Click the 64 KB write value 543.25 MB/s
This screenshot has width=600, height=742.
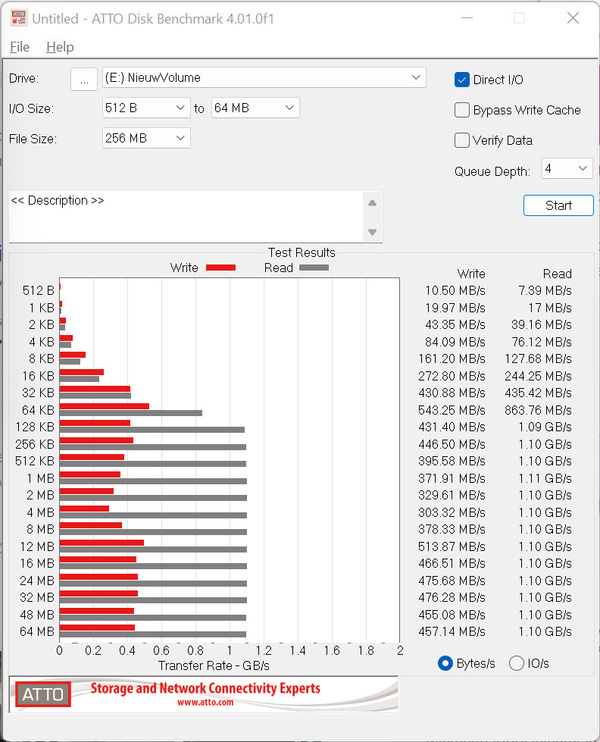(x=451, y=410)
